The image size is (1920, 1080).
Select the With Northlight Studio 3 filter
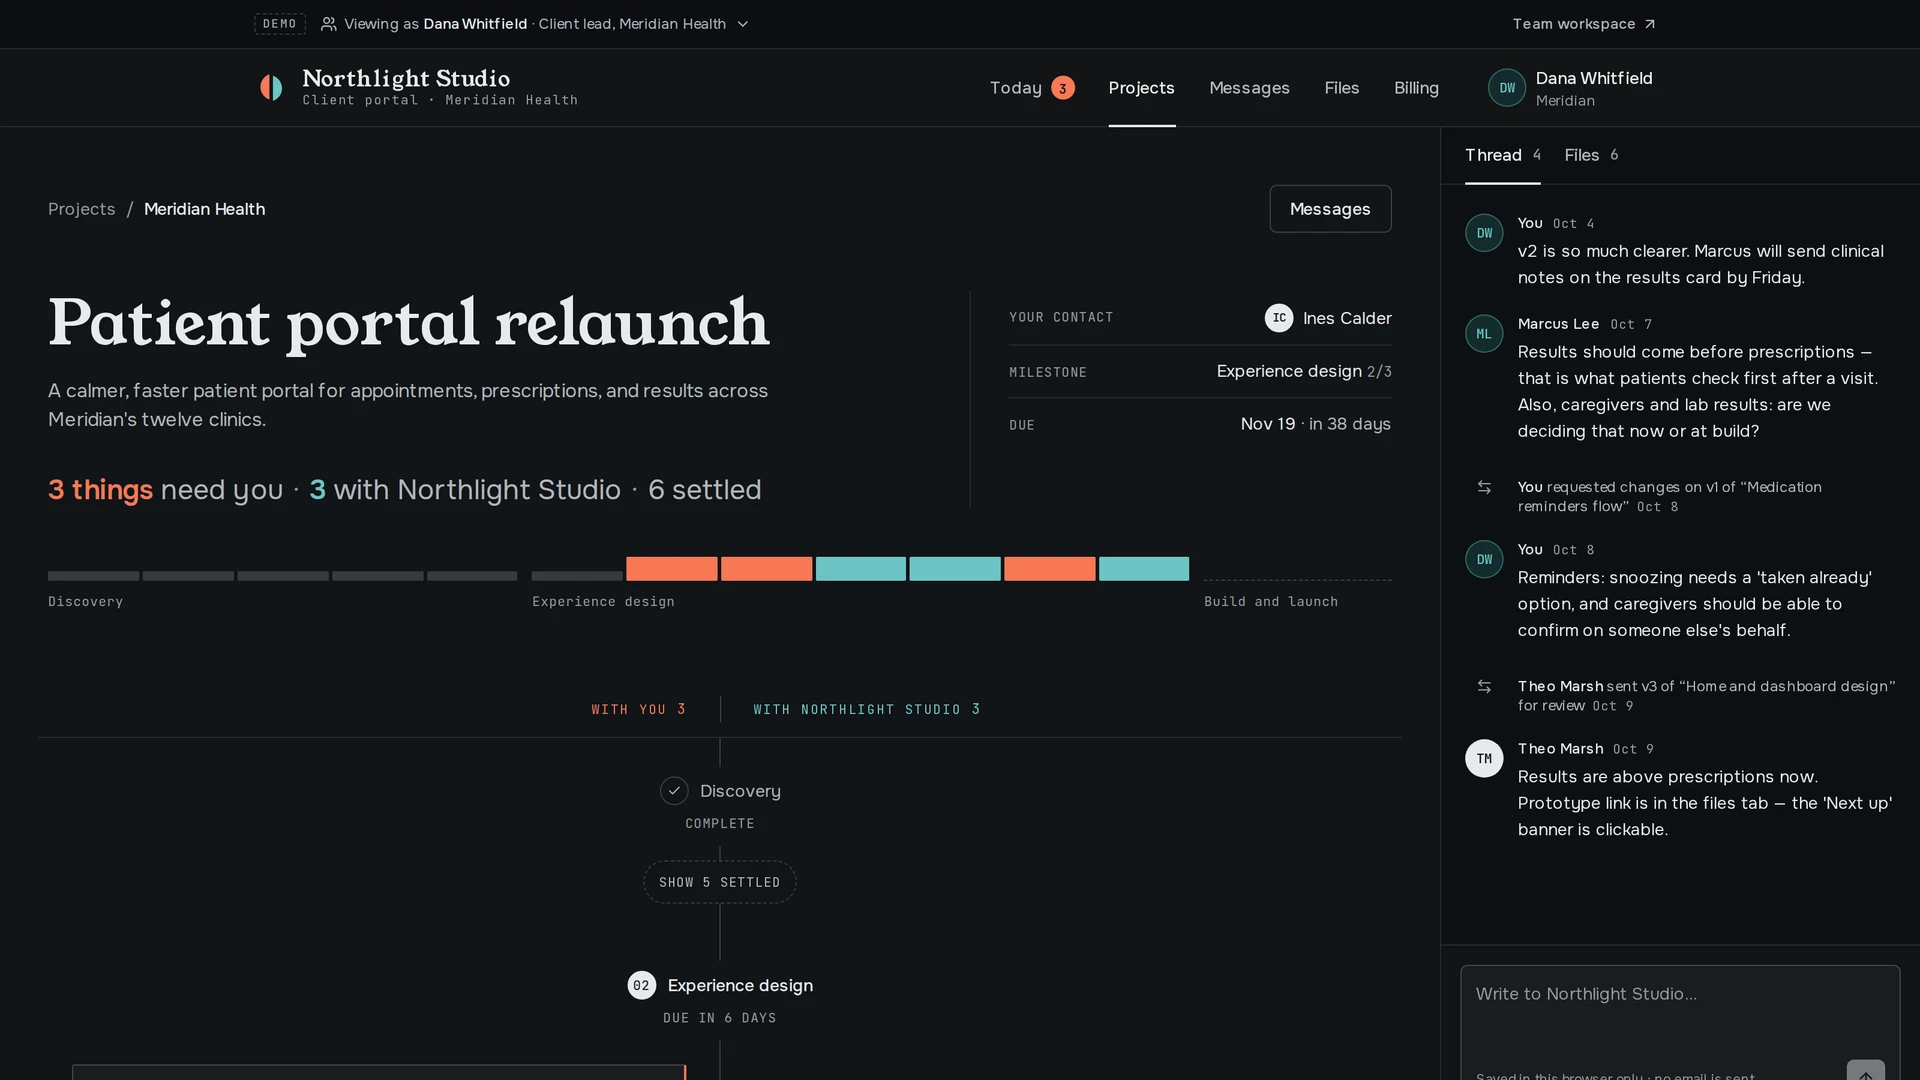[x=866, y=709]
